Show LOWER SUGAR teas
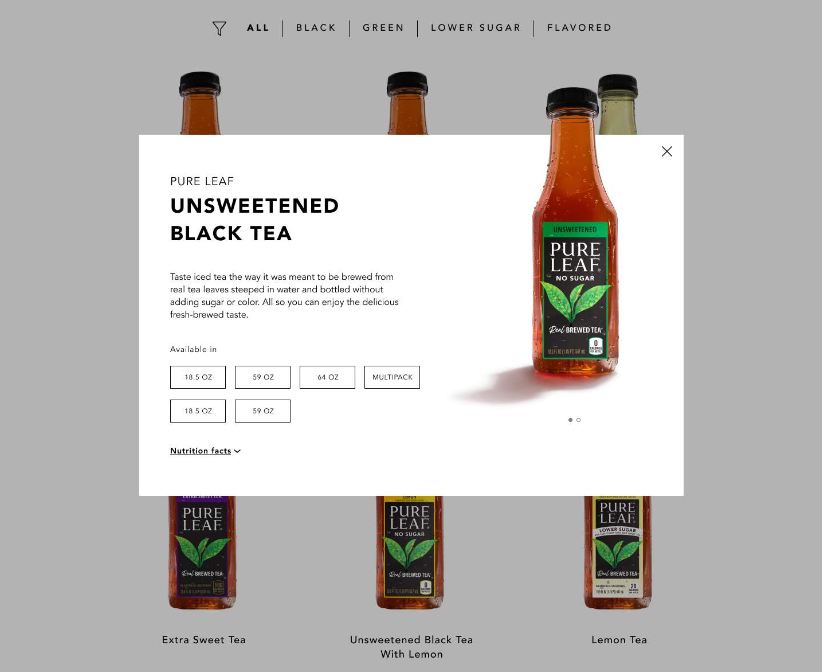Screen dimensions: 822x672 tap(475, 28)
